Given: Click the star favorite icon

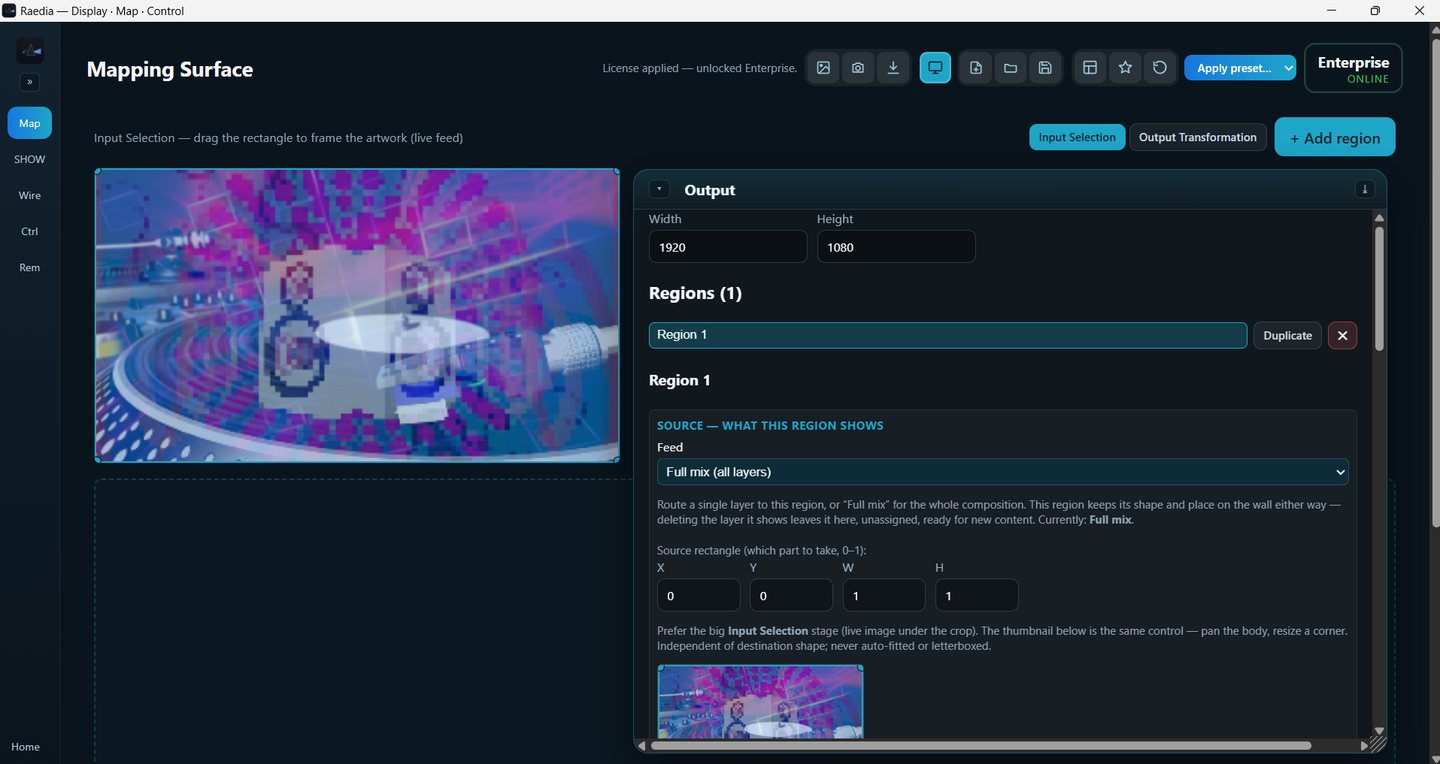Looking at the screenshot, I should tap(1125, 68).
